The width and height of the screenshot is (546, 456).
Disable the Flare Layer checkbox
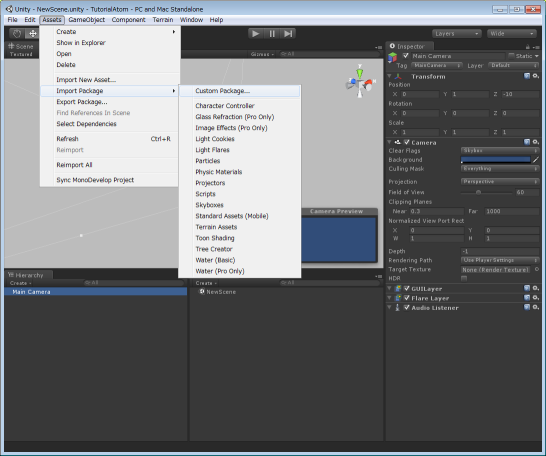[407, 298]
